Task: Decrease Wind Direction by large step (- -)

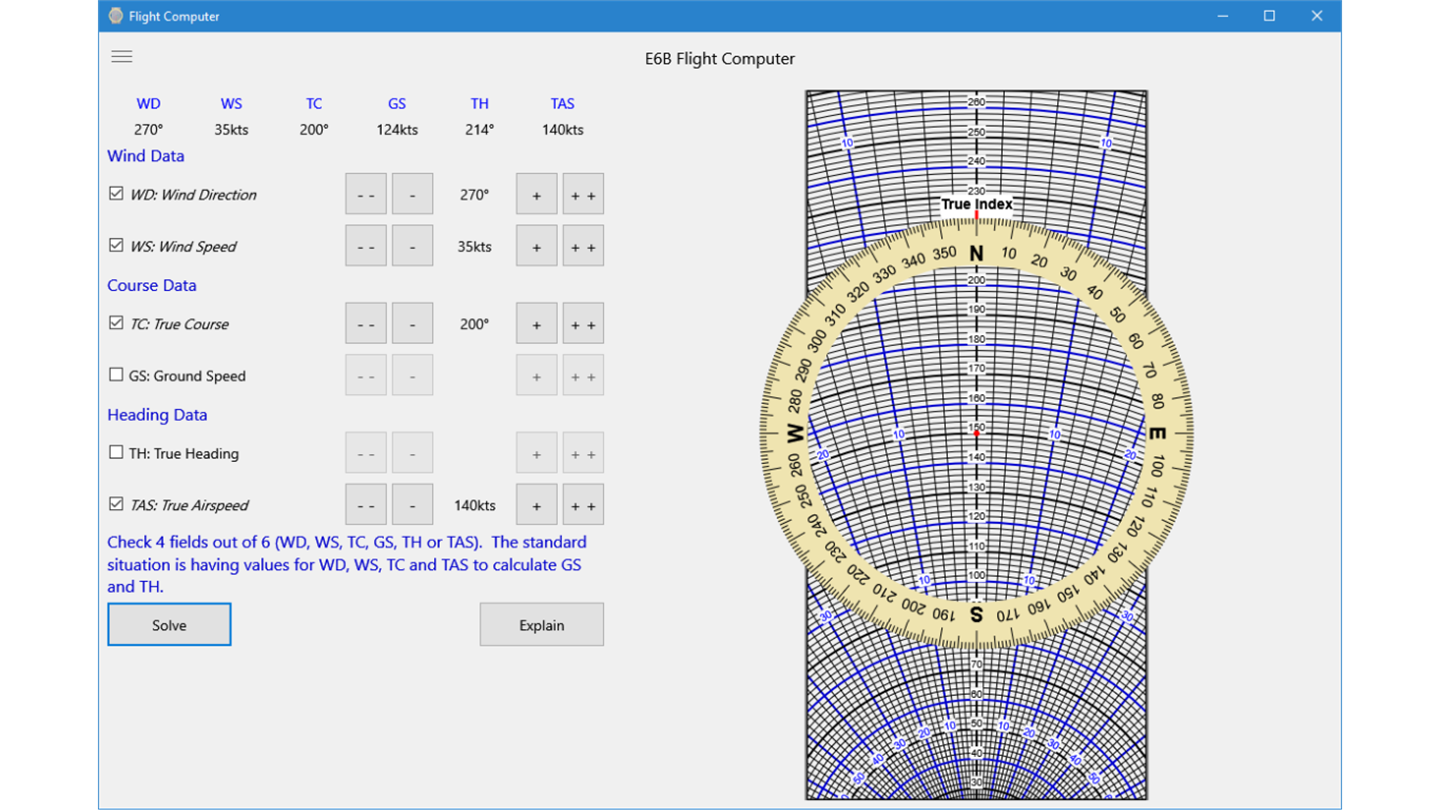Action: pos(366,194)
